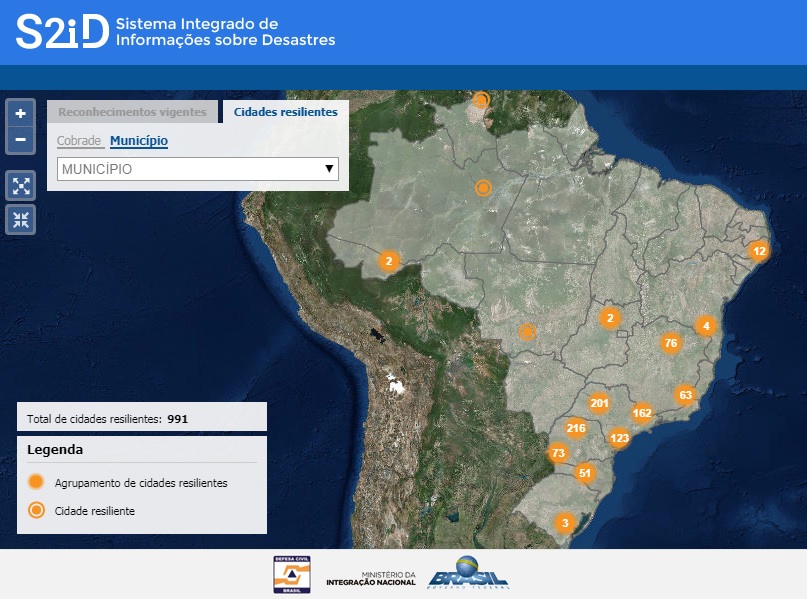The width and height of the screenshot is (807, 599).
Task: Click the S2iD logo in header
Action: 60,31
